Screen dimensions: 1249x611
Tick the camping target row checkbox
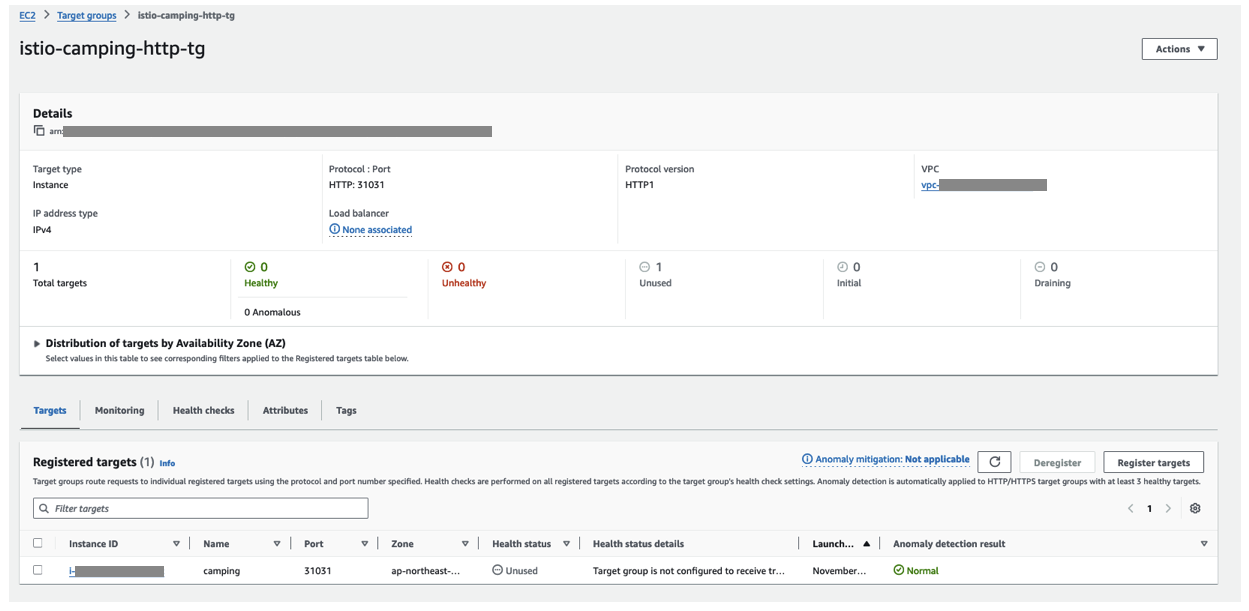[x=38, y=570]
